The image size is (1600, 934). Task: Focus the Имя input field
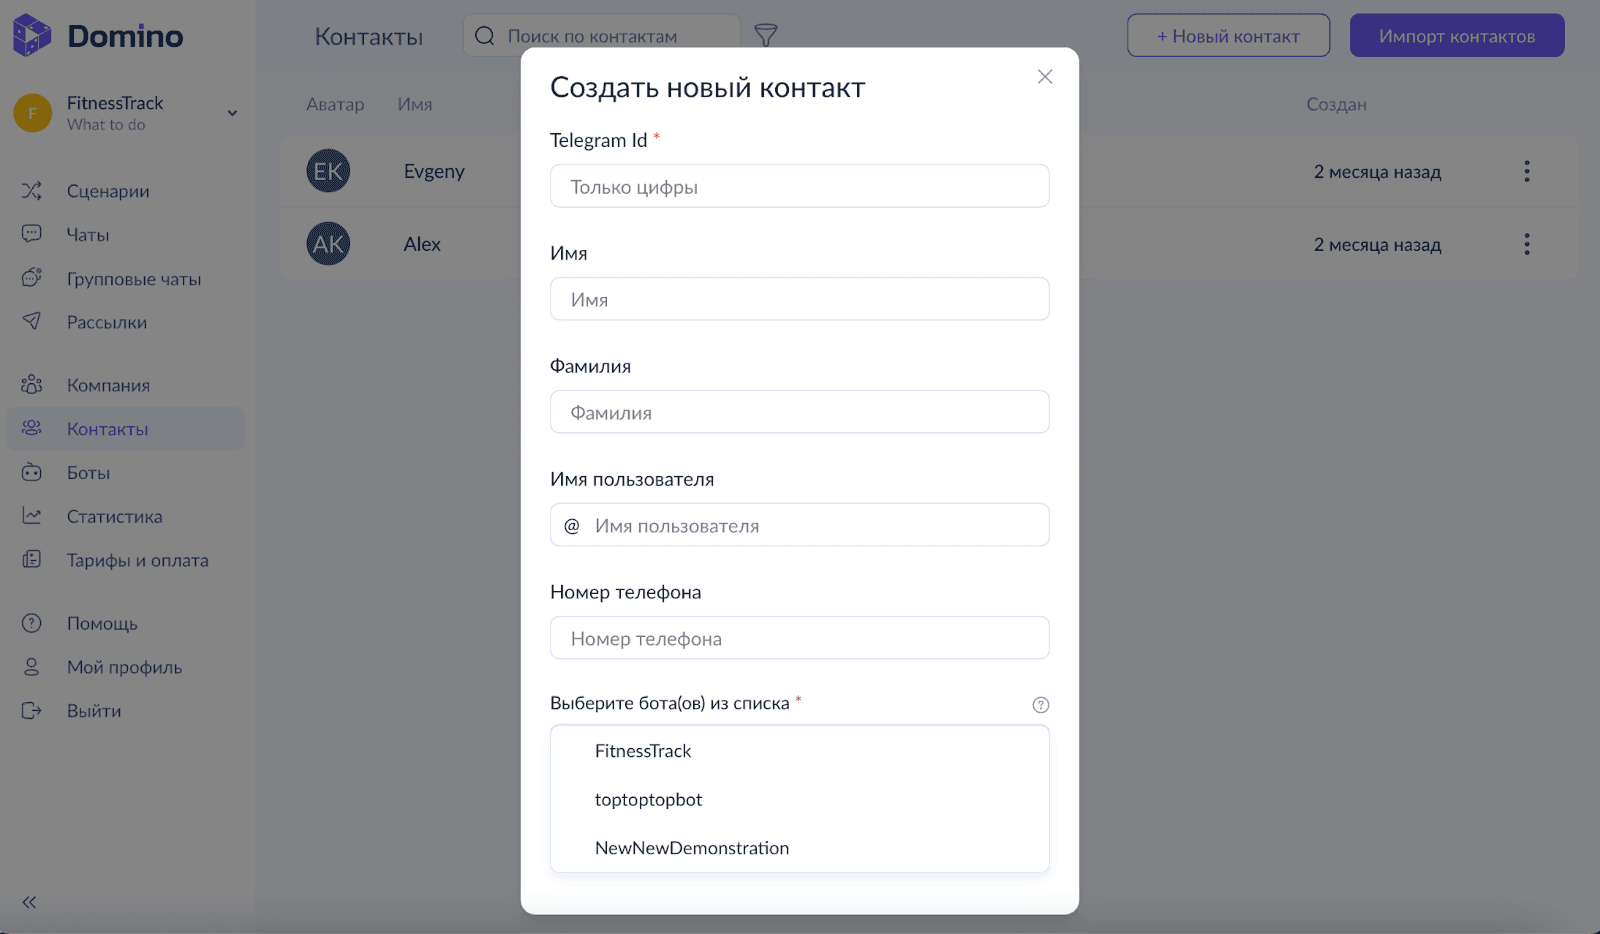[800, 299]
